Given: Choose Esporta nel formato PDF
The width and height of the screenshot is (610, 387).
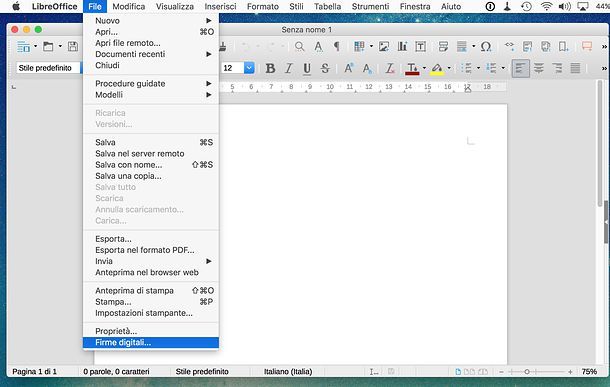Looking at the screenshot, I should (x=151, y=250).
